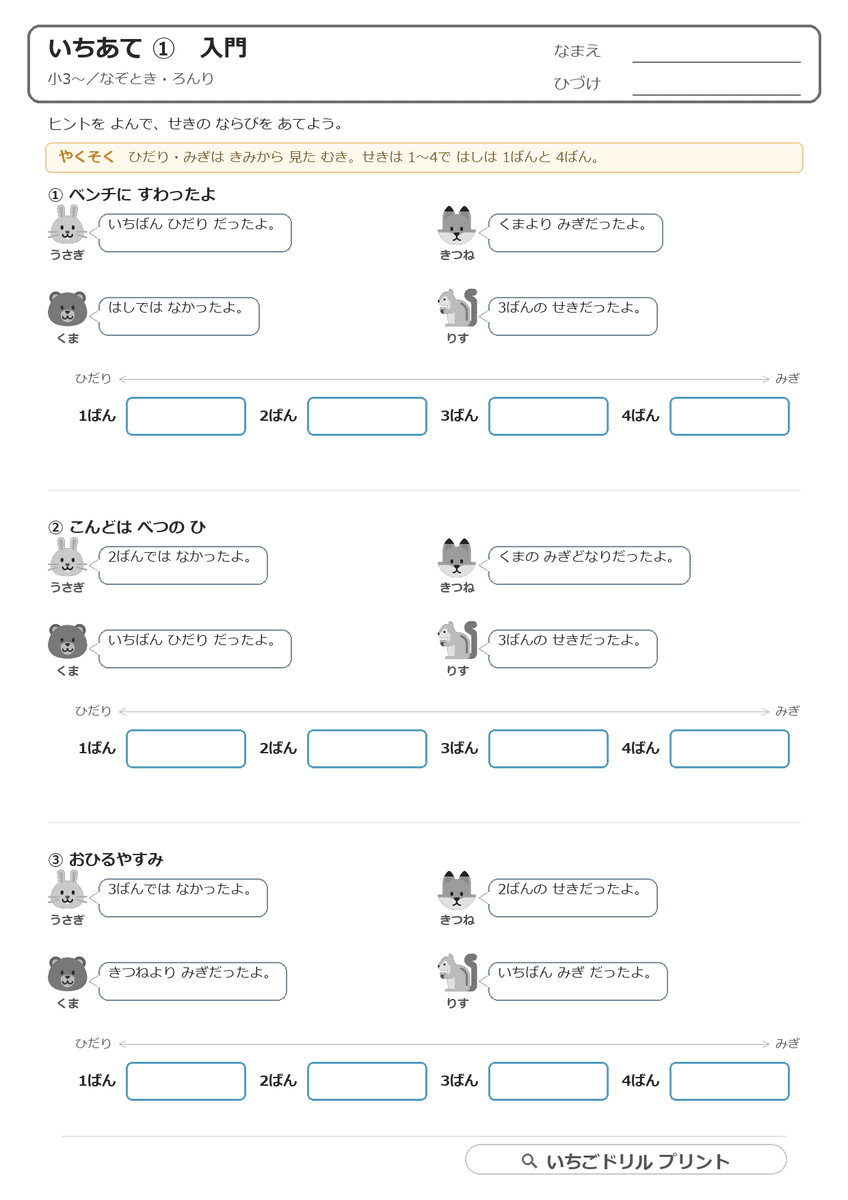Click the fox icon in puzzle 1
Image resolution: width=848 pixels, height=1200 pixels.
click(x=457, y=225)
